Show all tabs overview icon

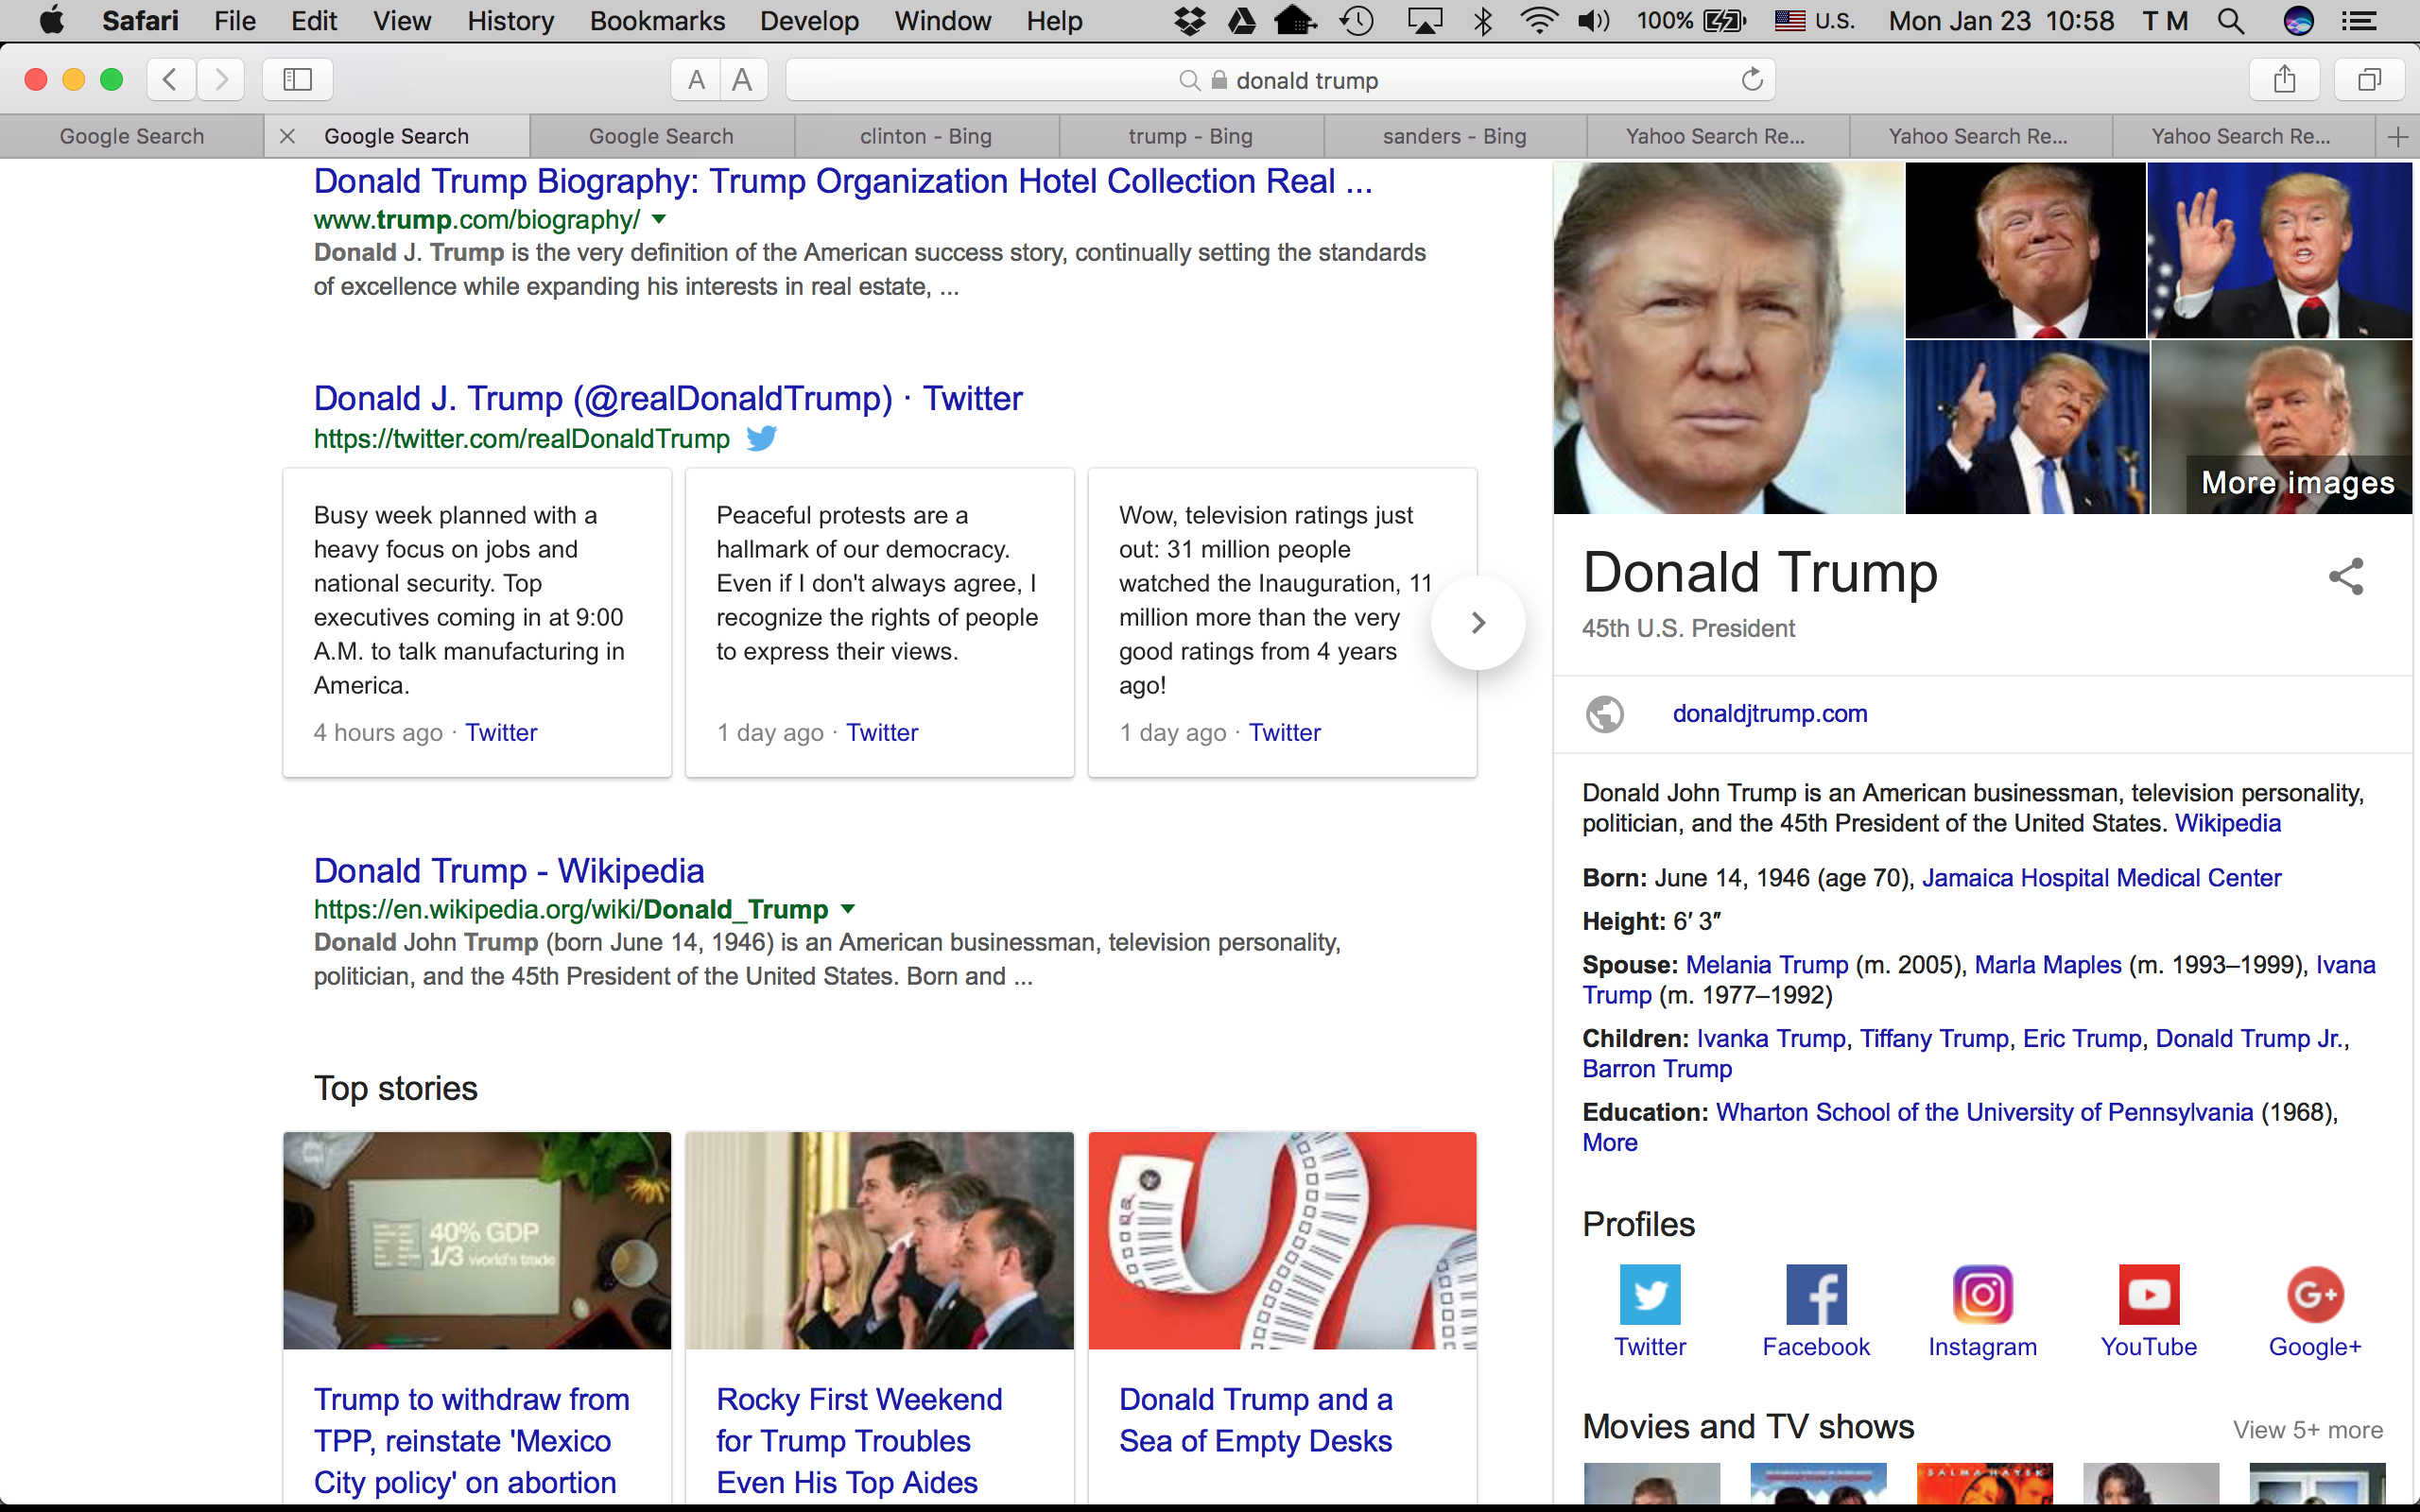pyautogui.click(x=2368, y=80)
